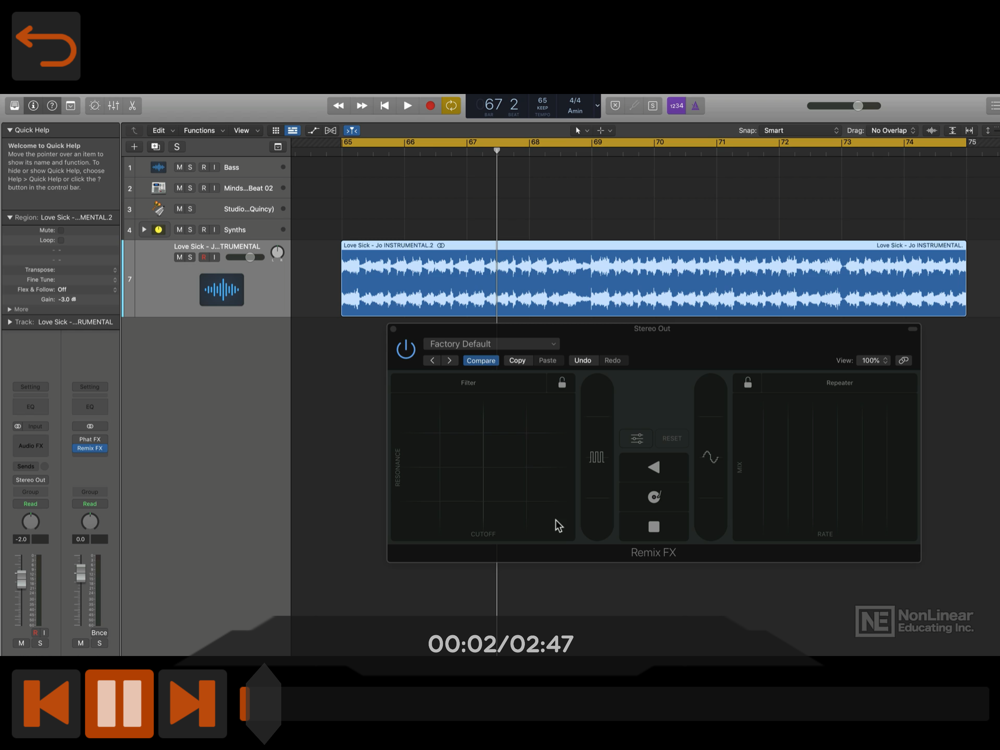Click the Logic fast forward button
This screenshot has height=750, width=1000.
click(362, 106)
